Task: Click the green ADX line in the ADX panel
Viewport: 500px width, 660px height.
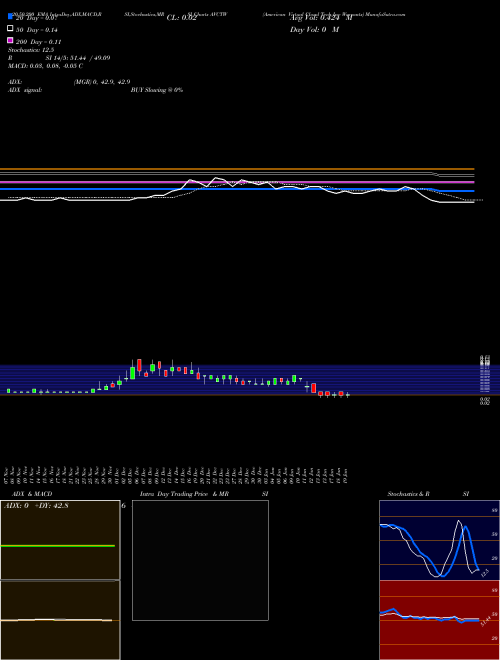Action: point(58,546)
